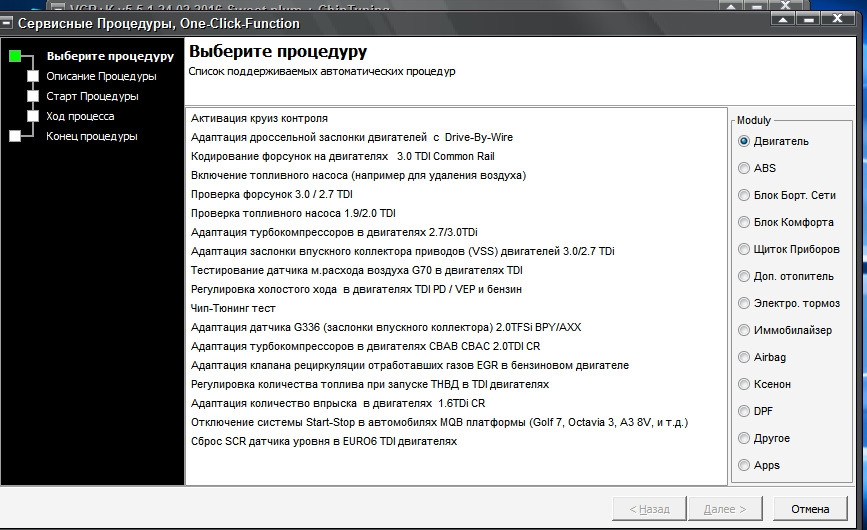Click the Описание Процедуры step square icon
This screenshot has height=530, width=867.
click(x=33, y=76)
